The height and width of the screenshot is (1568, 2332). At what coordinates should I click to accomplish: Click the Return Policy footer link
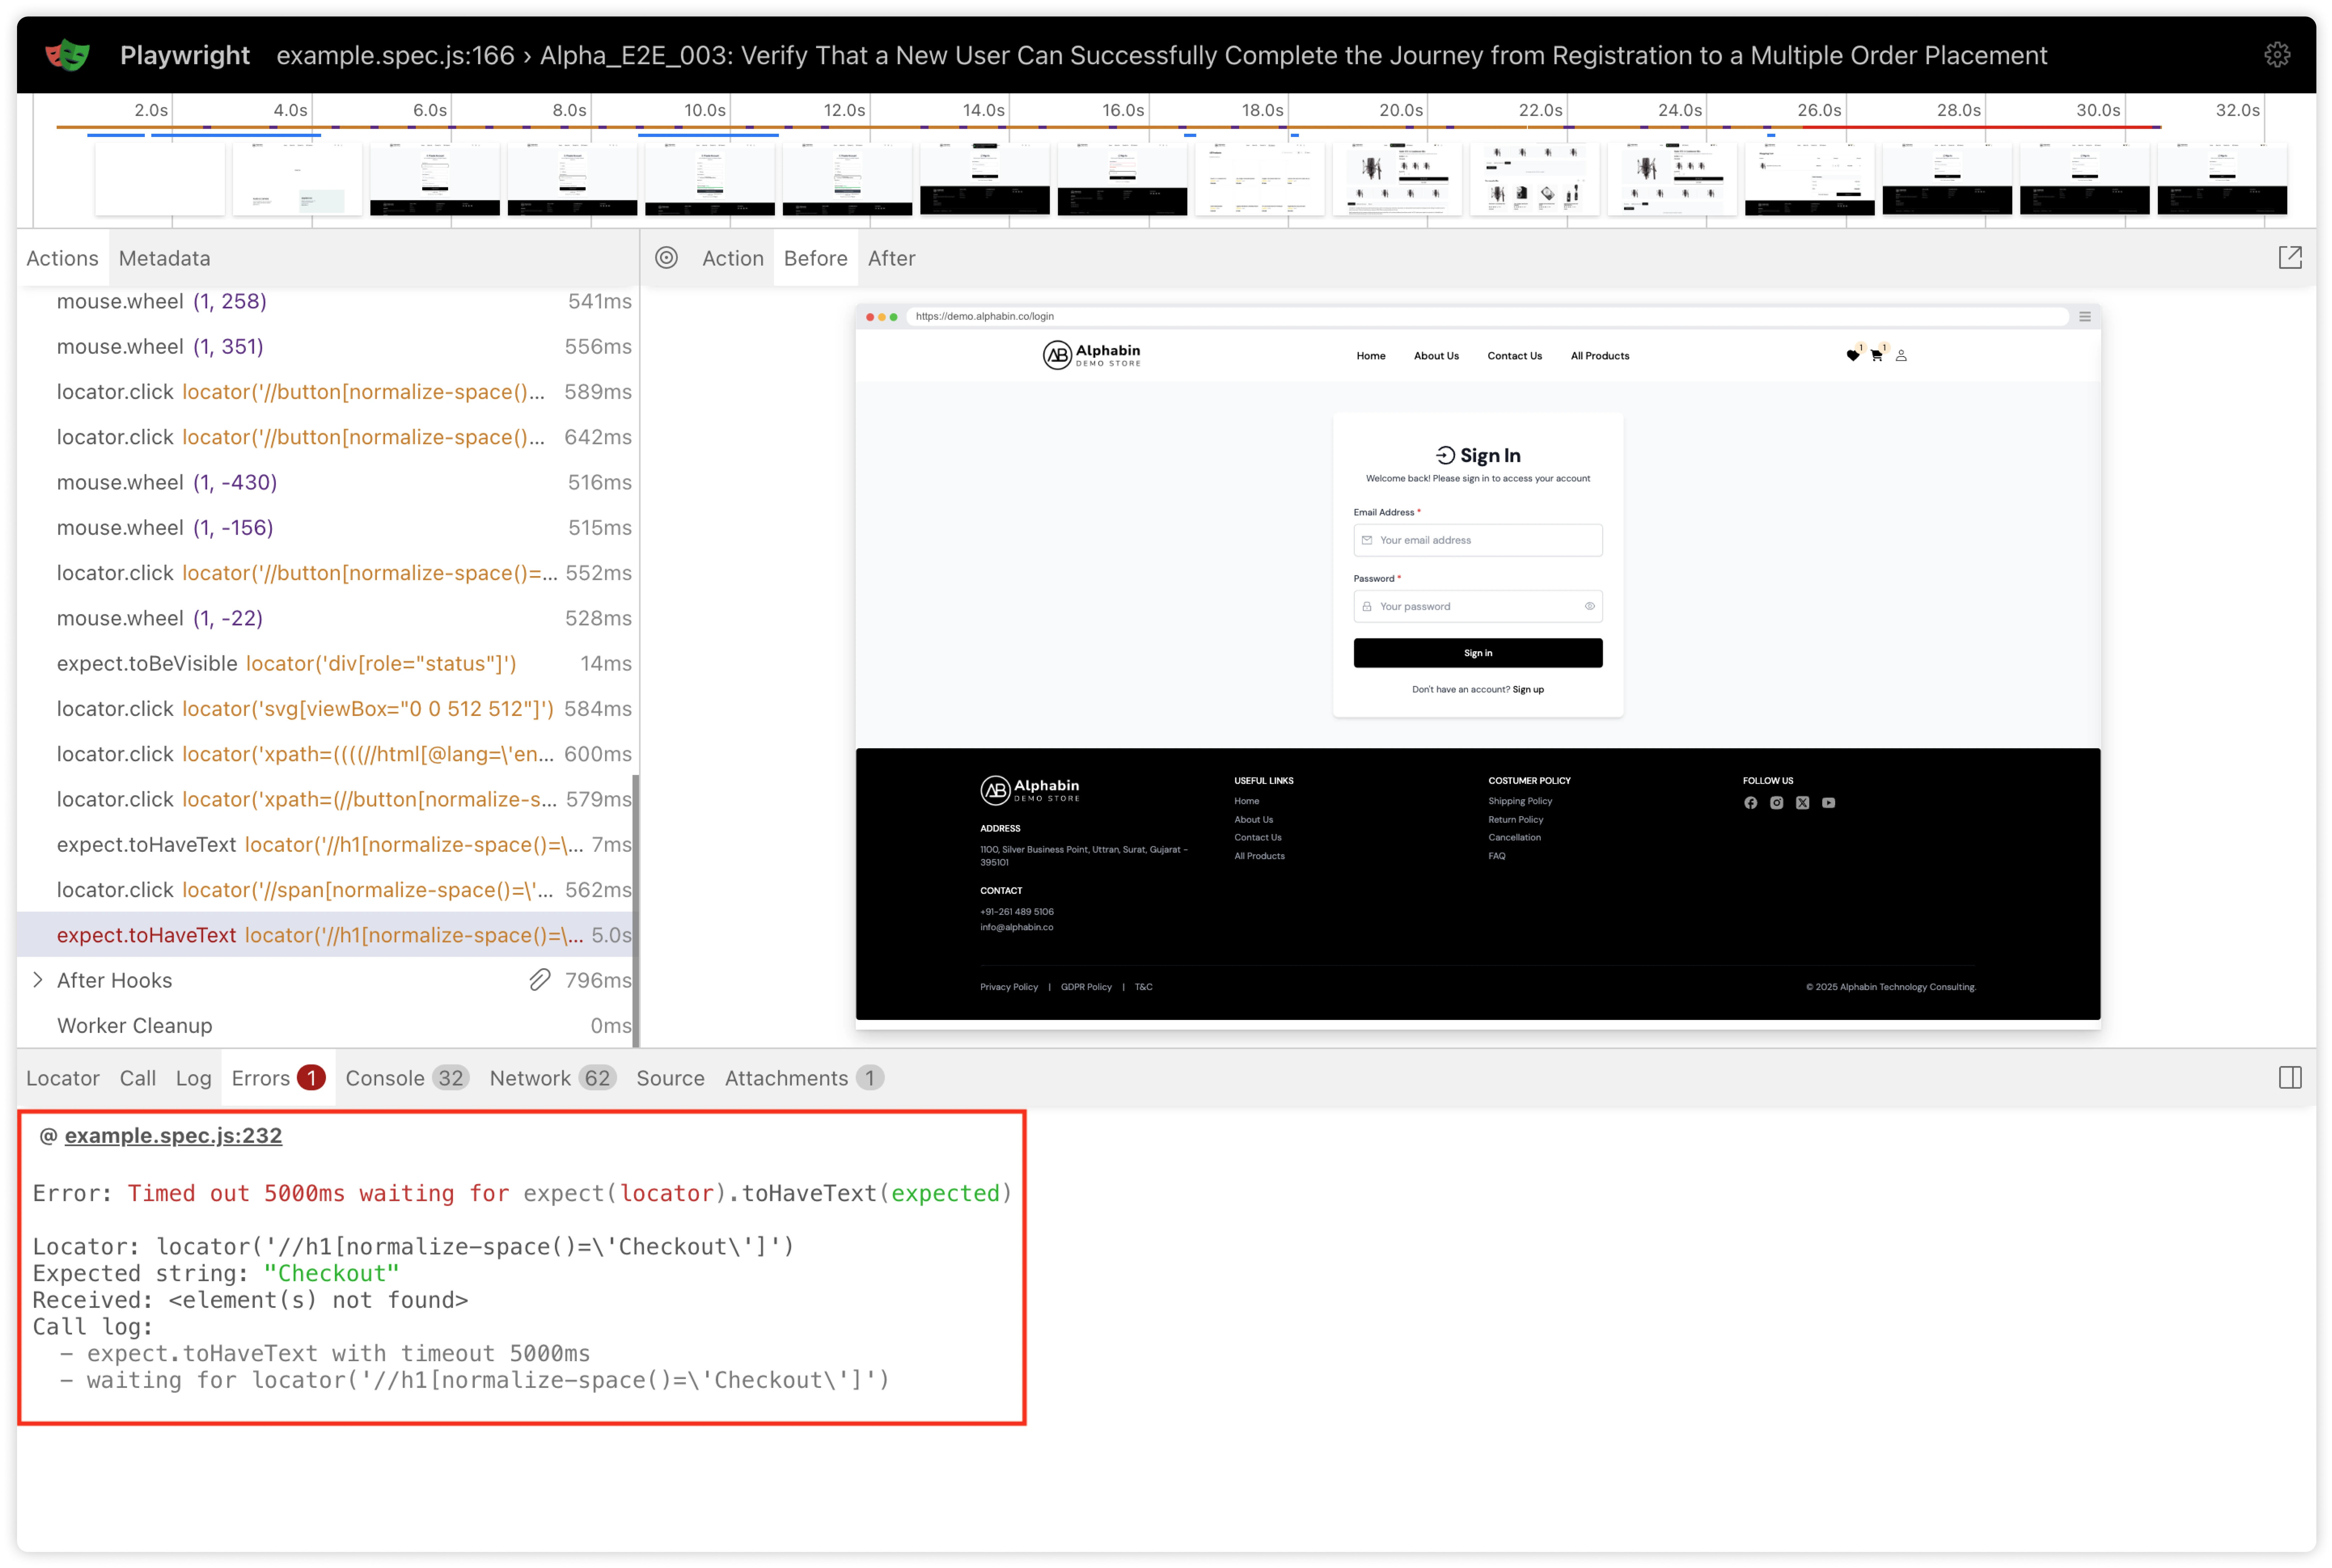click(x=1515, y=820)
